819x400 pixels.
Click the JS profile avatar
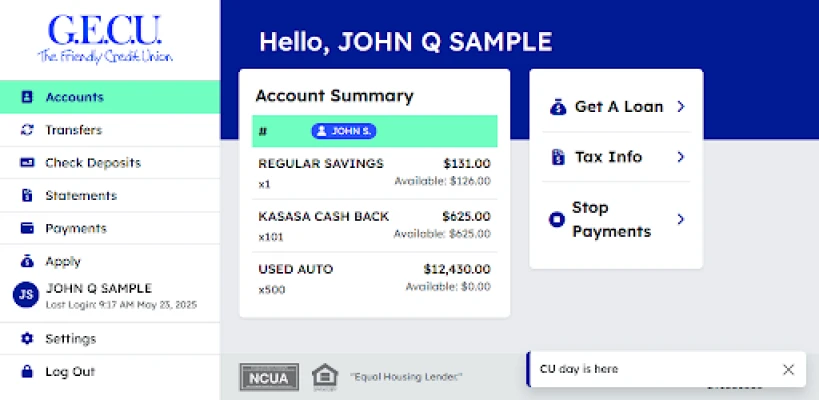(x=26, y=295)
